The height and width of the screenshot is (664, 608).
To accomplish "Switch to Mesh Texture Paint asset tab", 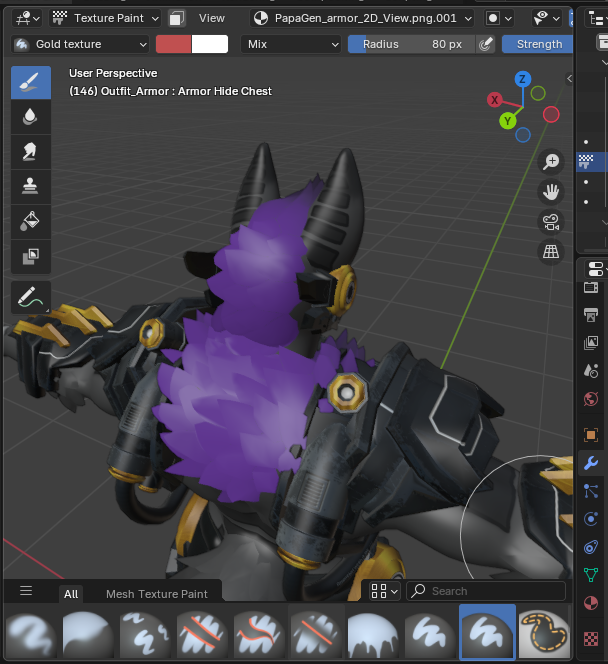I will pyautogui.click(x=157, y=594).
